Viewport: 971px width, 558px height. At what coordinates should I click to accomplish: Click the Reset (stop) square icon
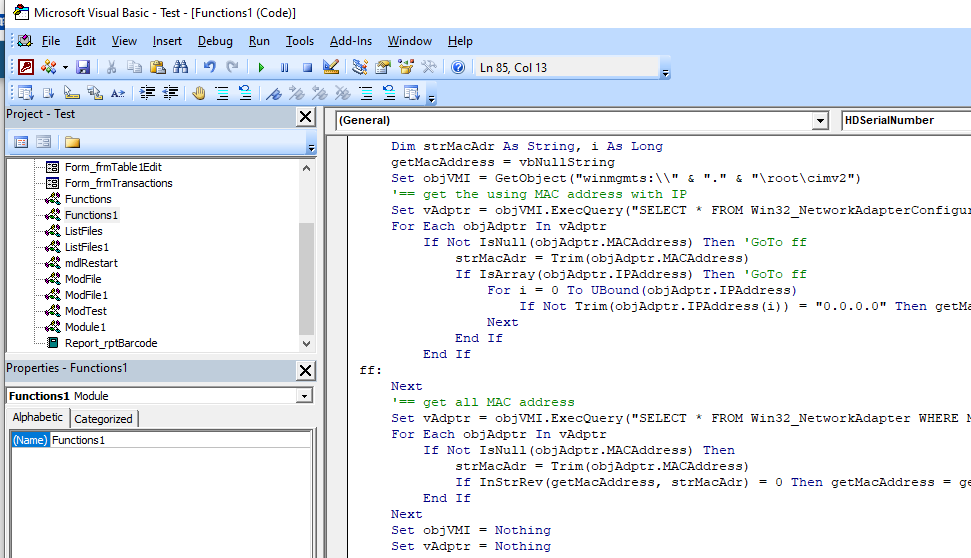point(307,67)
